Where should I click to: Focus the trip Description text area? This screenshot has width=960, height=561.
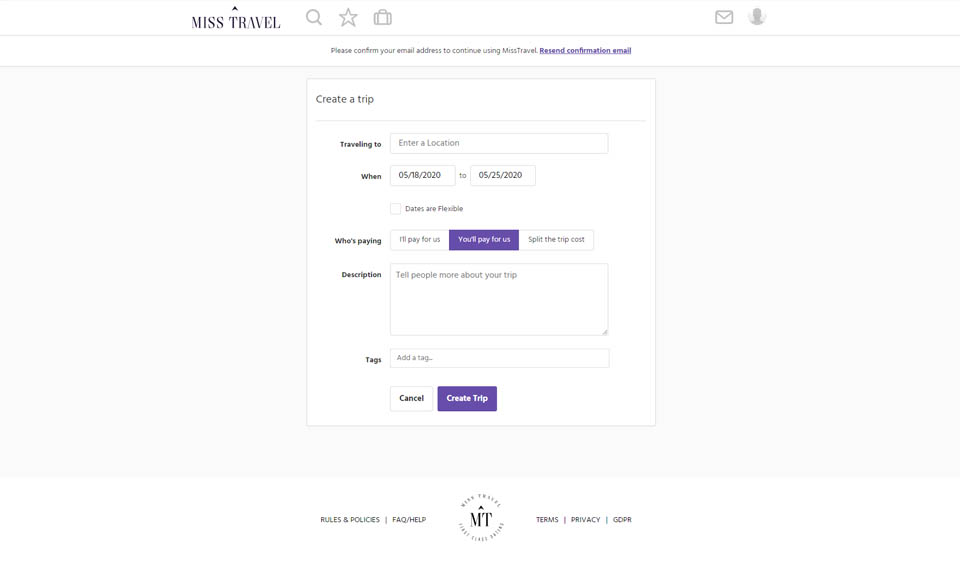(498, 299)
